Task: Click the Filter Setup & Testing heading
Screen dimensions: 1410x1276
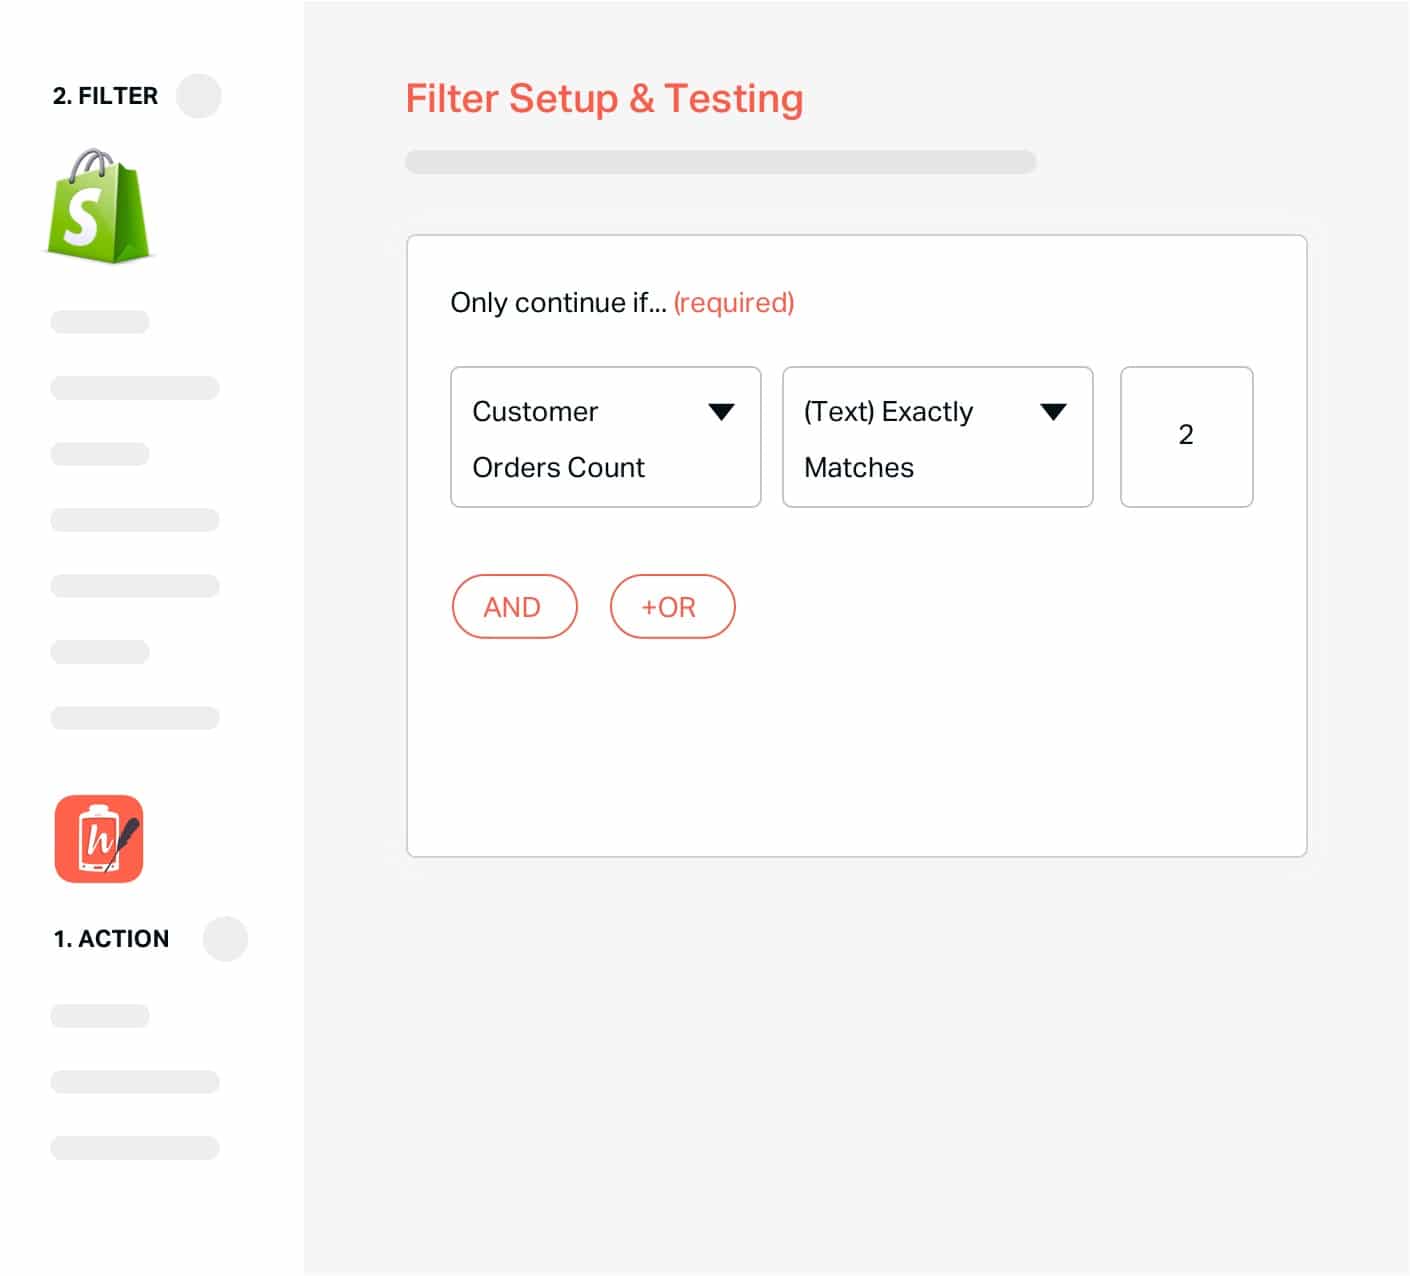Action: click(604, 99)
